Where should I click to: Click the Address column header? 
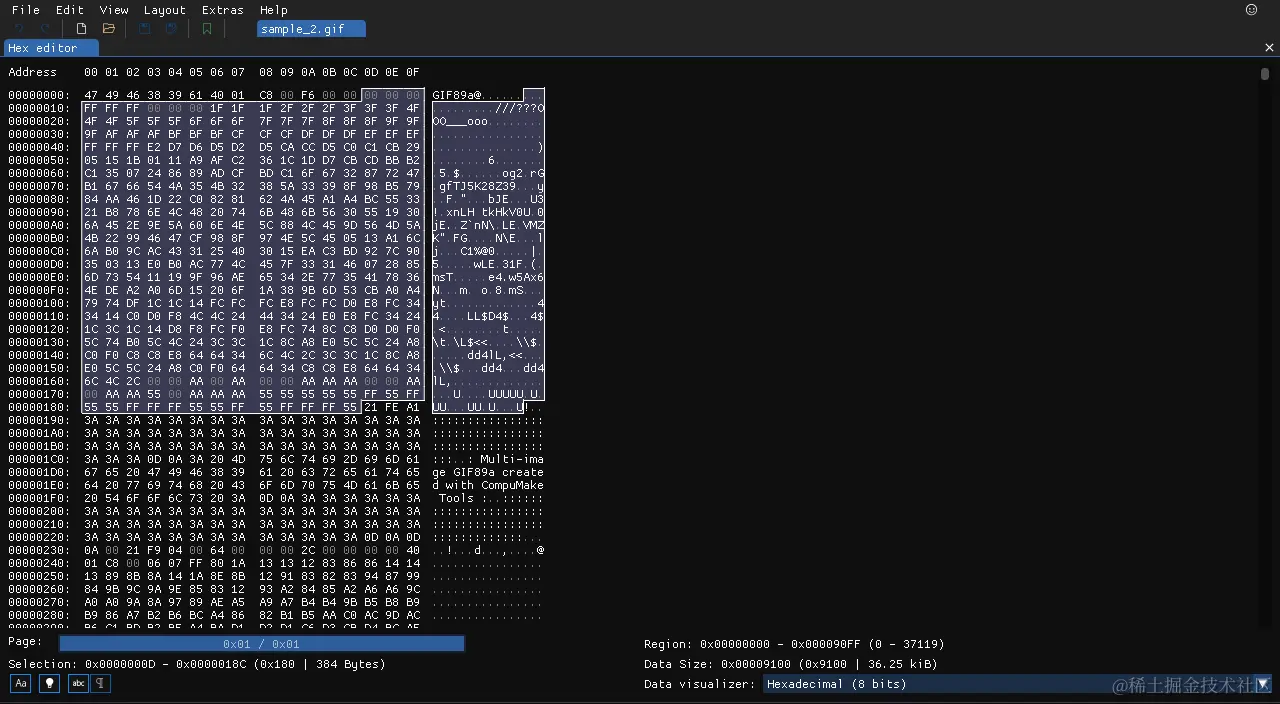[x=33, y=72]
